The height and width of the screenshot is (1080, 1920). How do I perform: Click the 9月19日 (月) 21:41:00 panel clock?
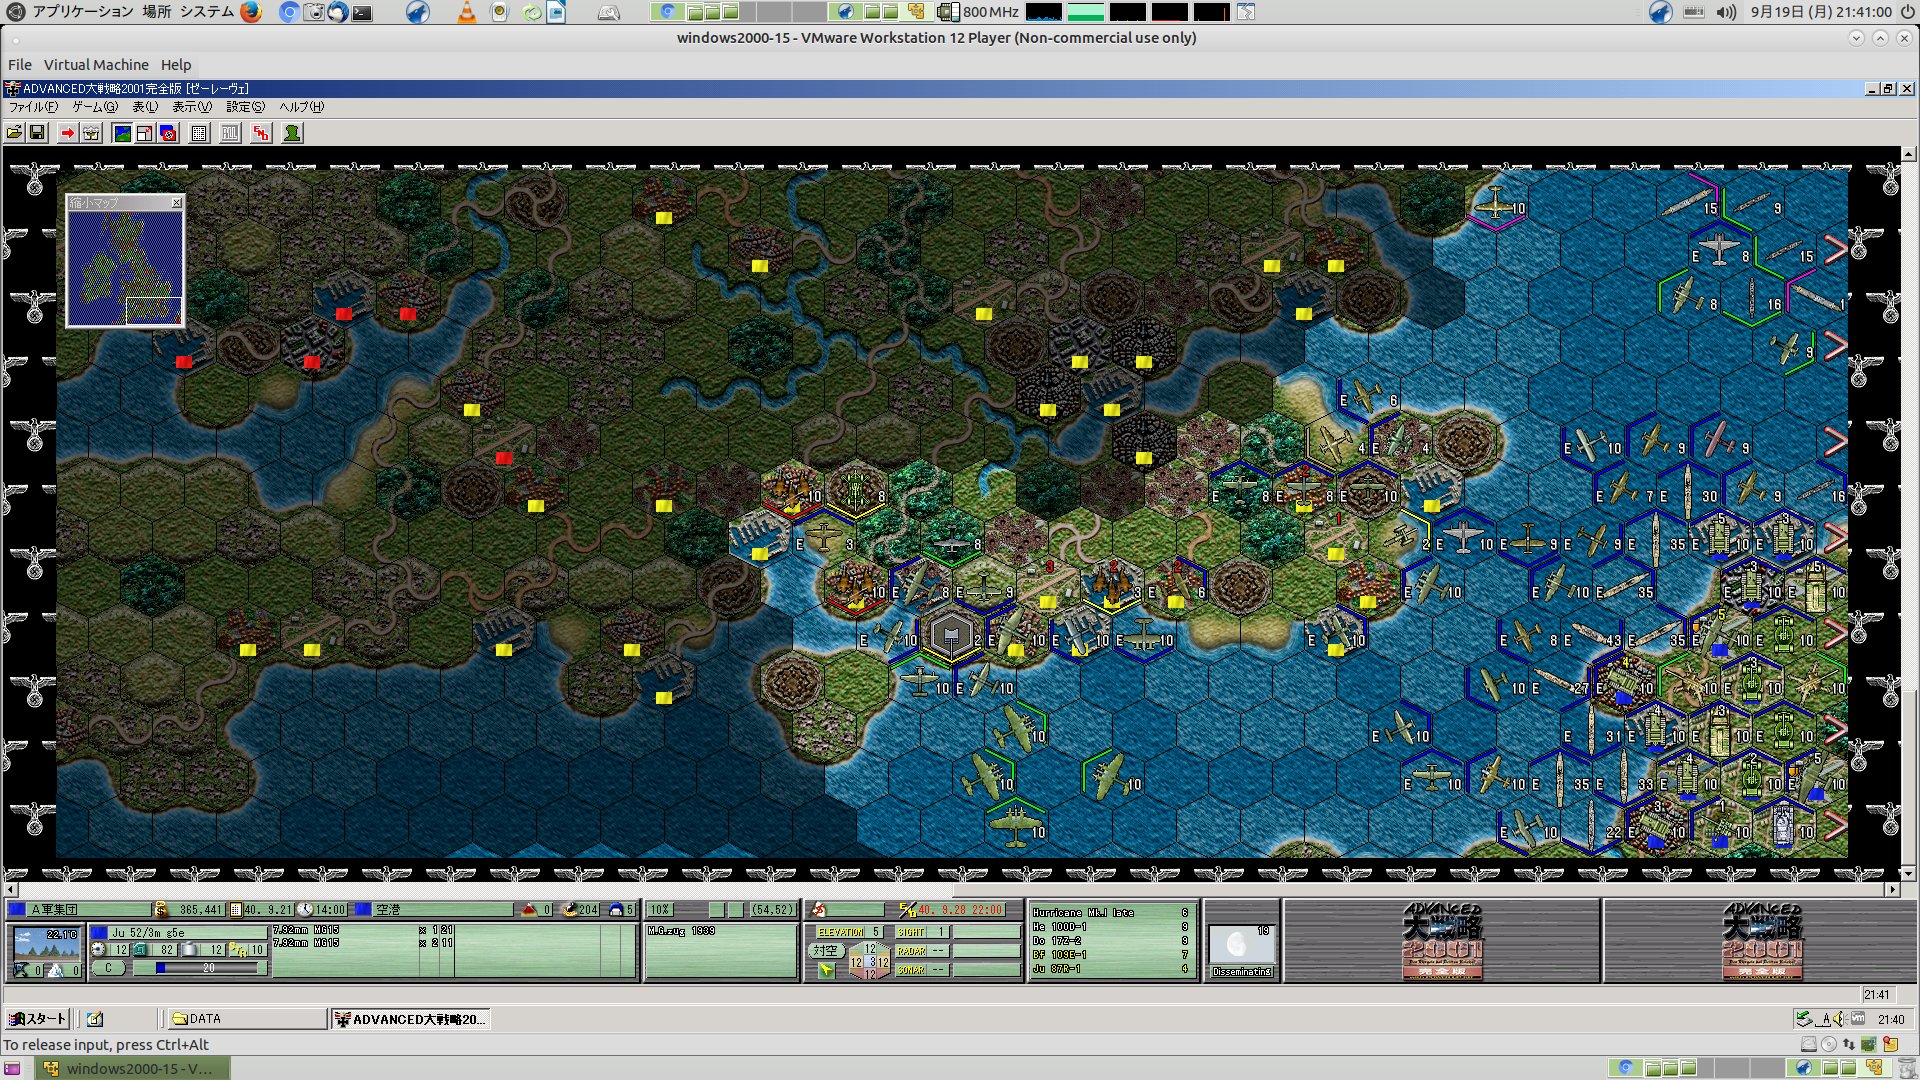pos(1821,12)
